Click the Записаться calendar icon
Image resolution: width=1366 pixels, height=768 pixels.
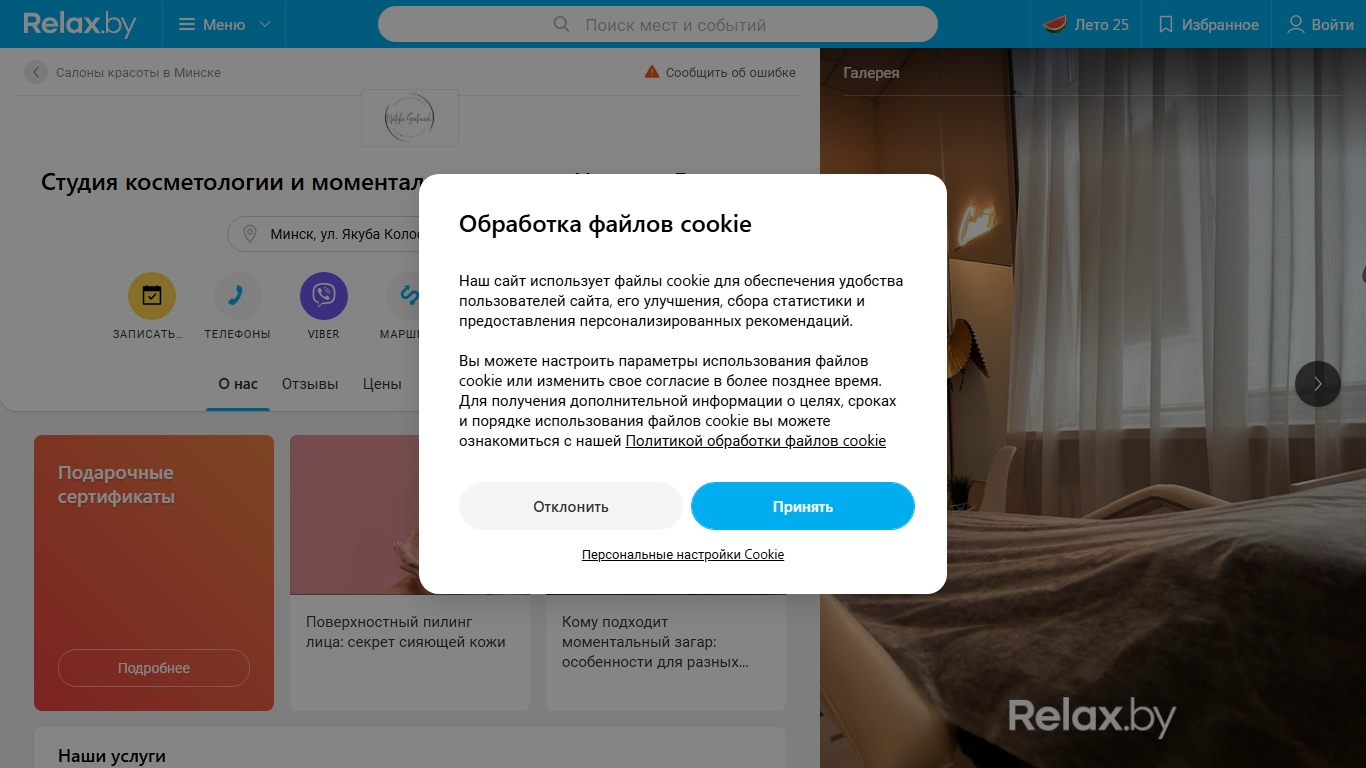[152, 296]
